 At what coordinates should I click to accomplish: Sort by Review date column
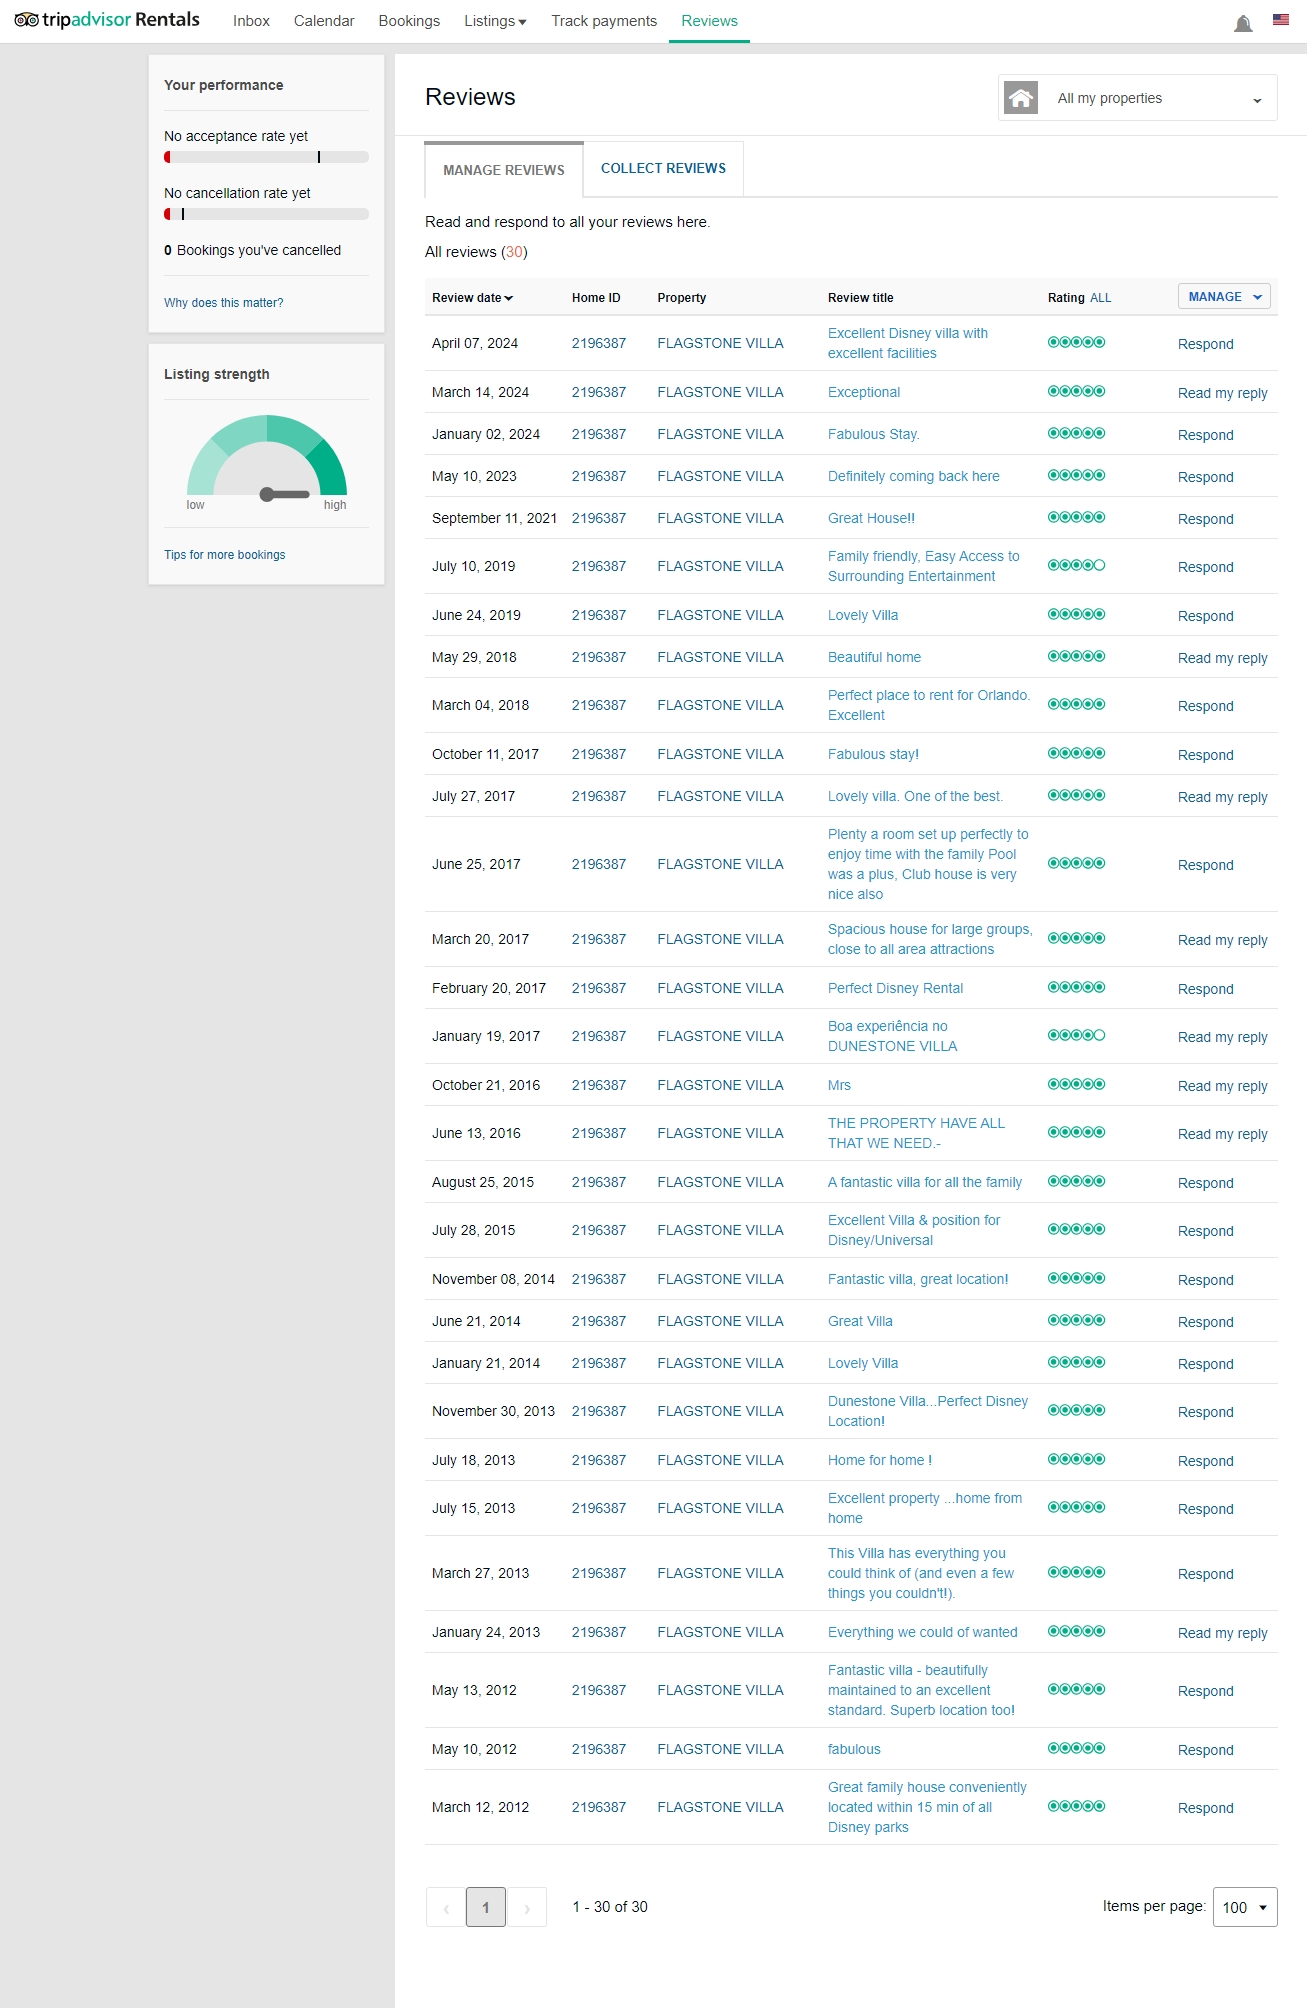tap(472, 298)
